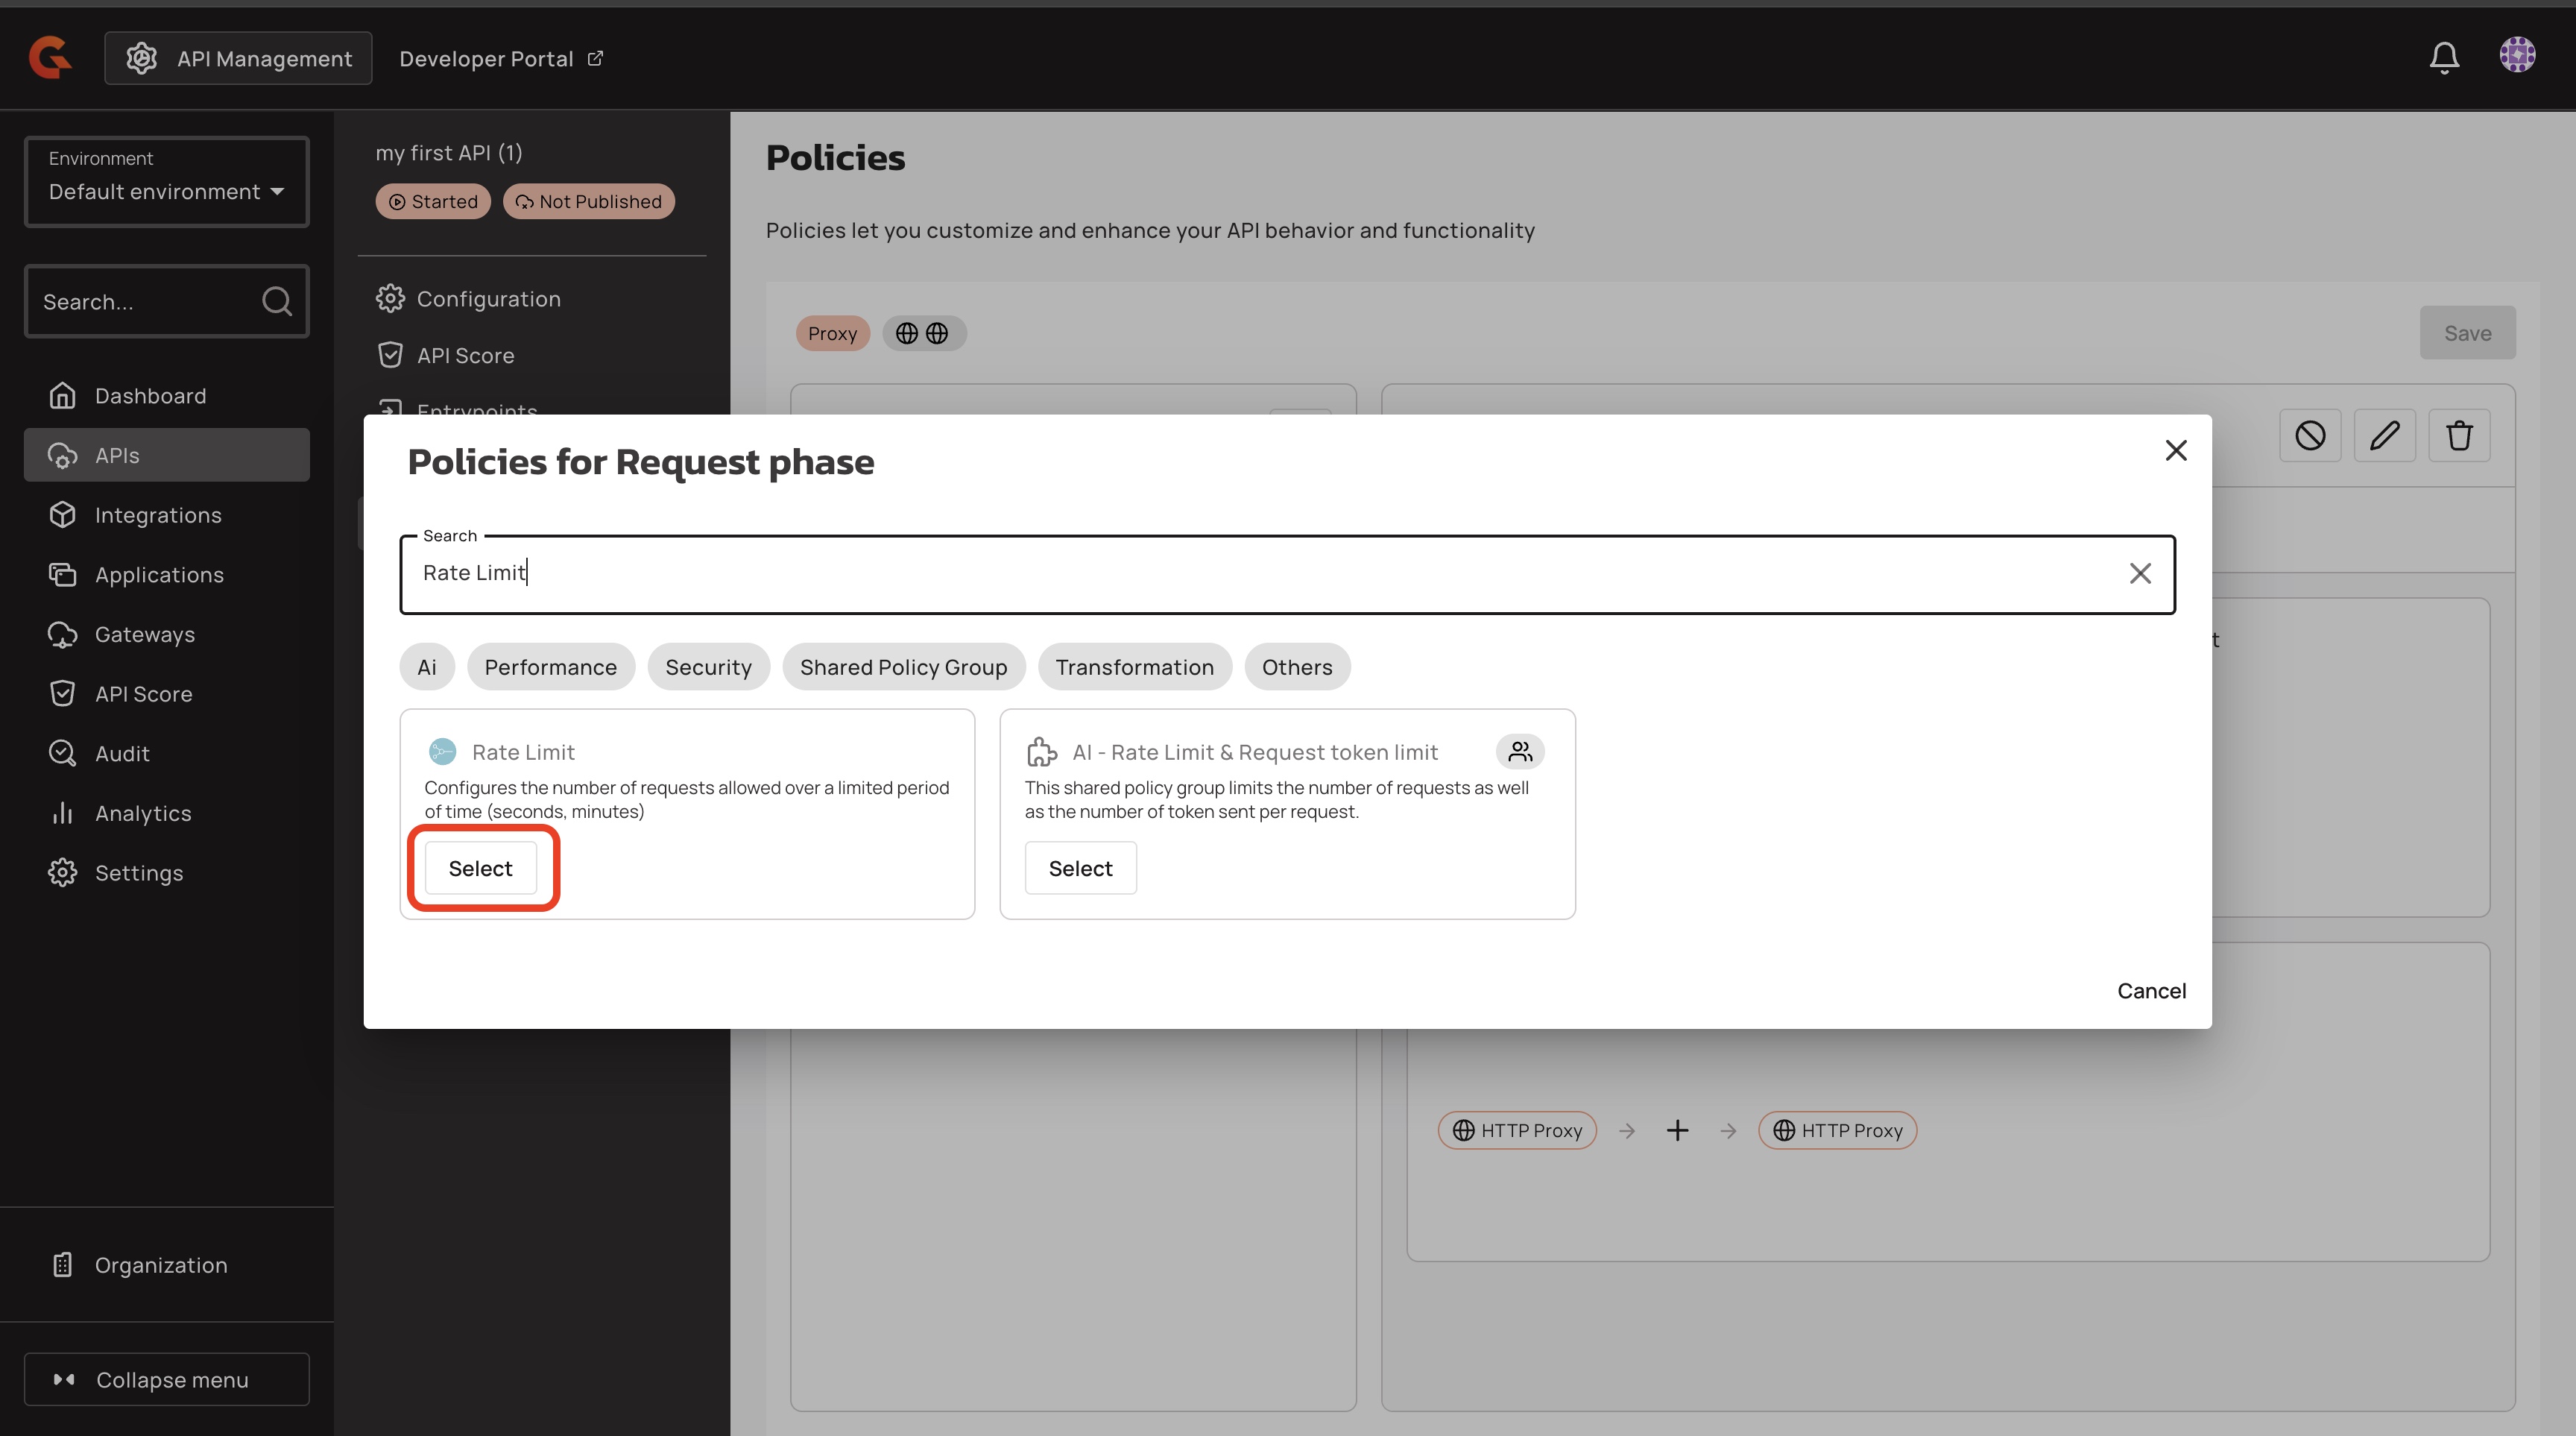
Task: Select the AI Rate Limit token policy
Action: tap(1080, 868)
